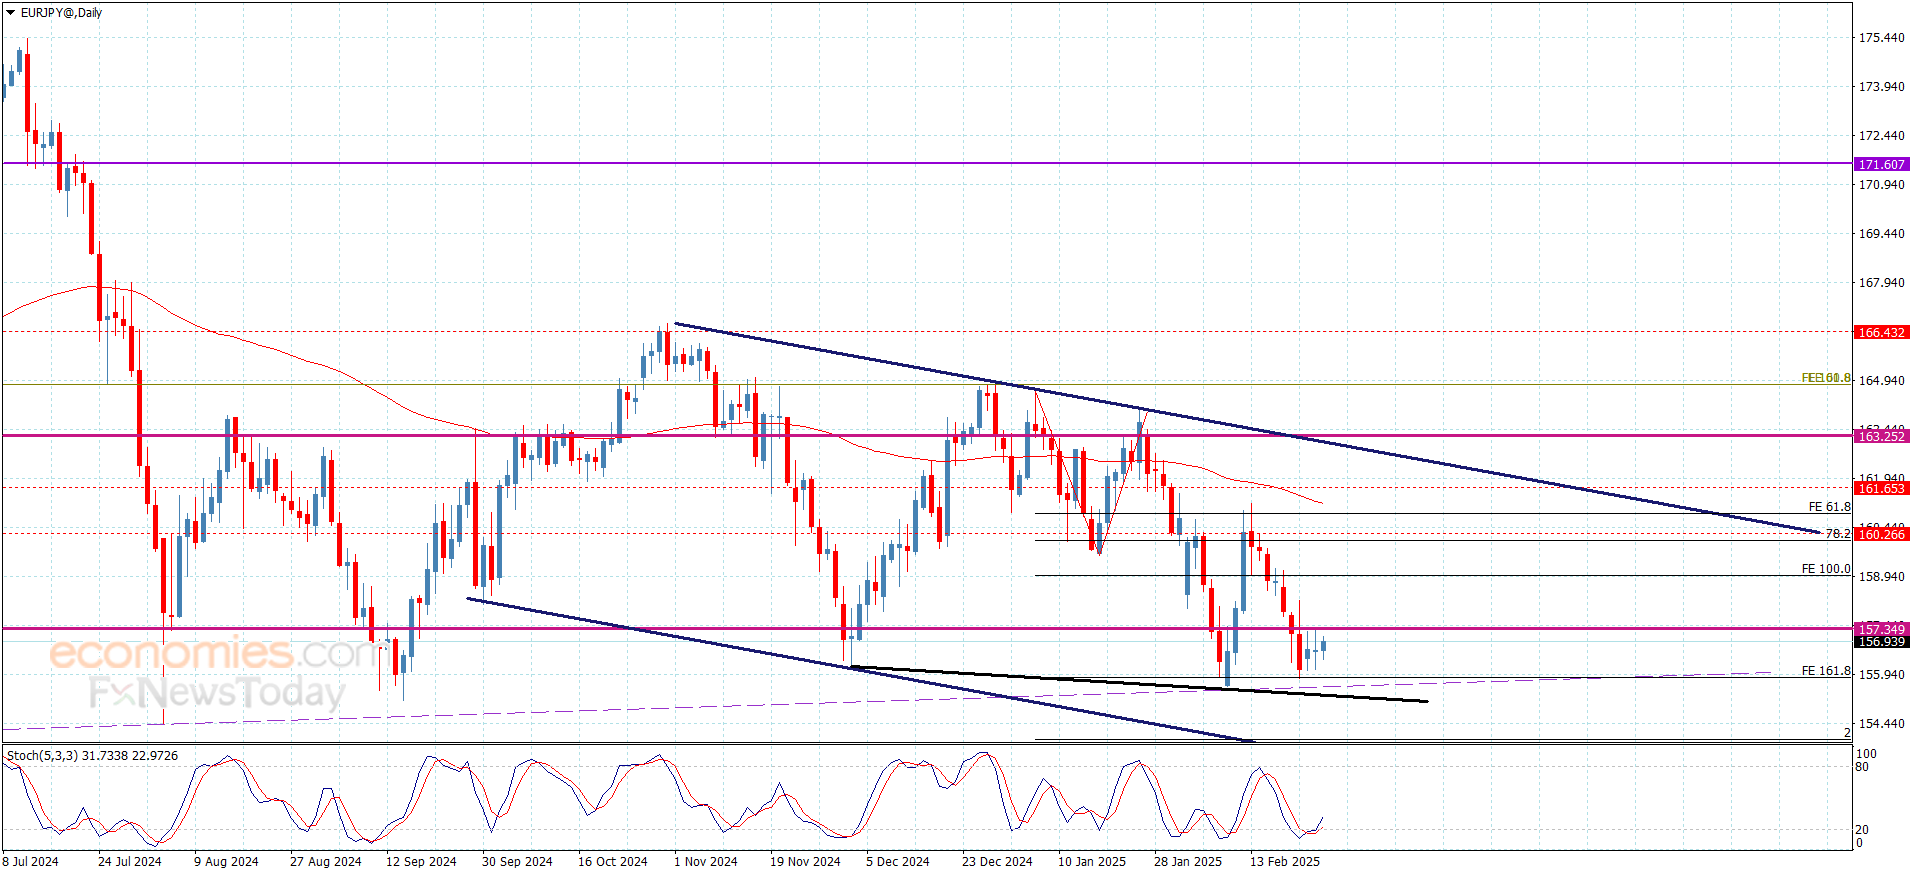This screenshot has height=874, width=1916.
Task: Click the 158.940 price axis value
Action: point(1881,577)
